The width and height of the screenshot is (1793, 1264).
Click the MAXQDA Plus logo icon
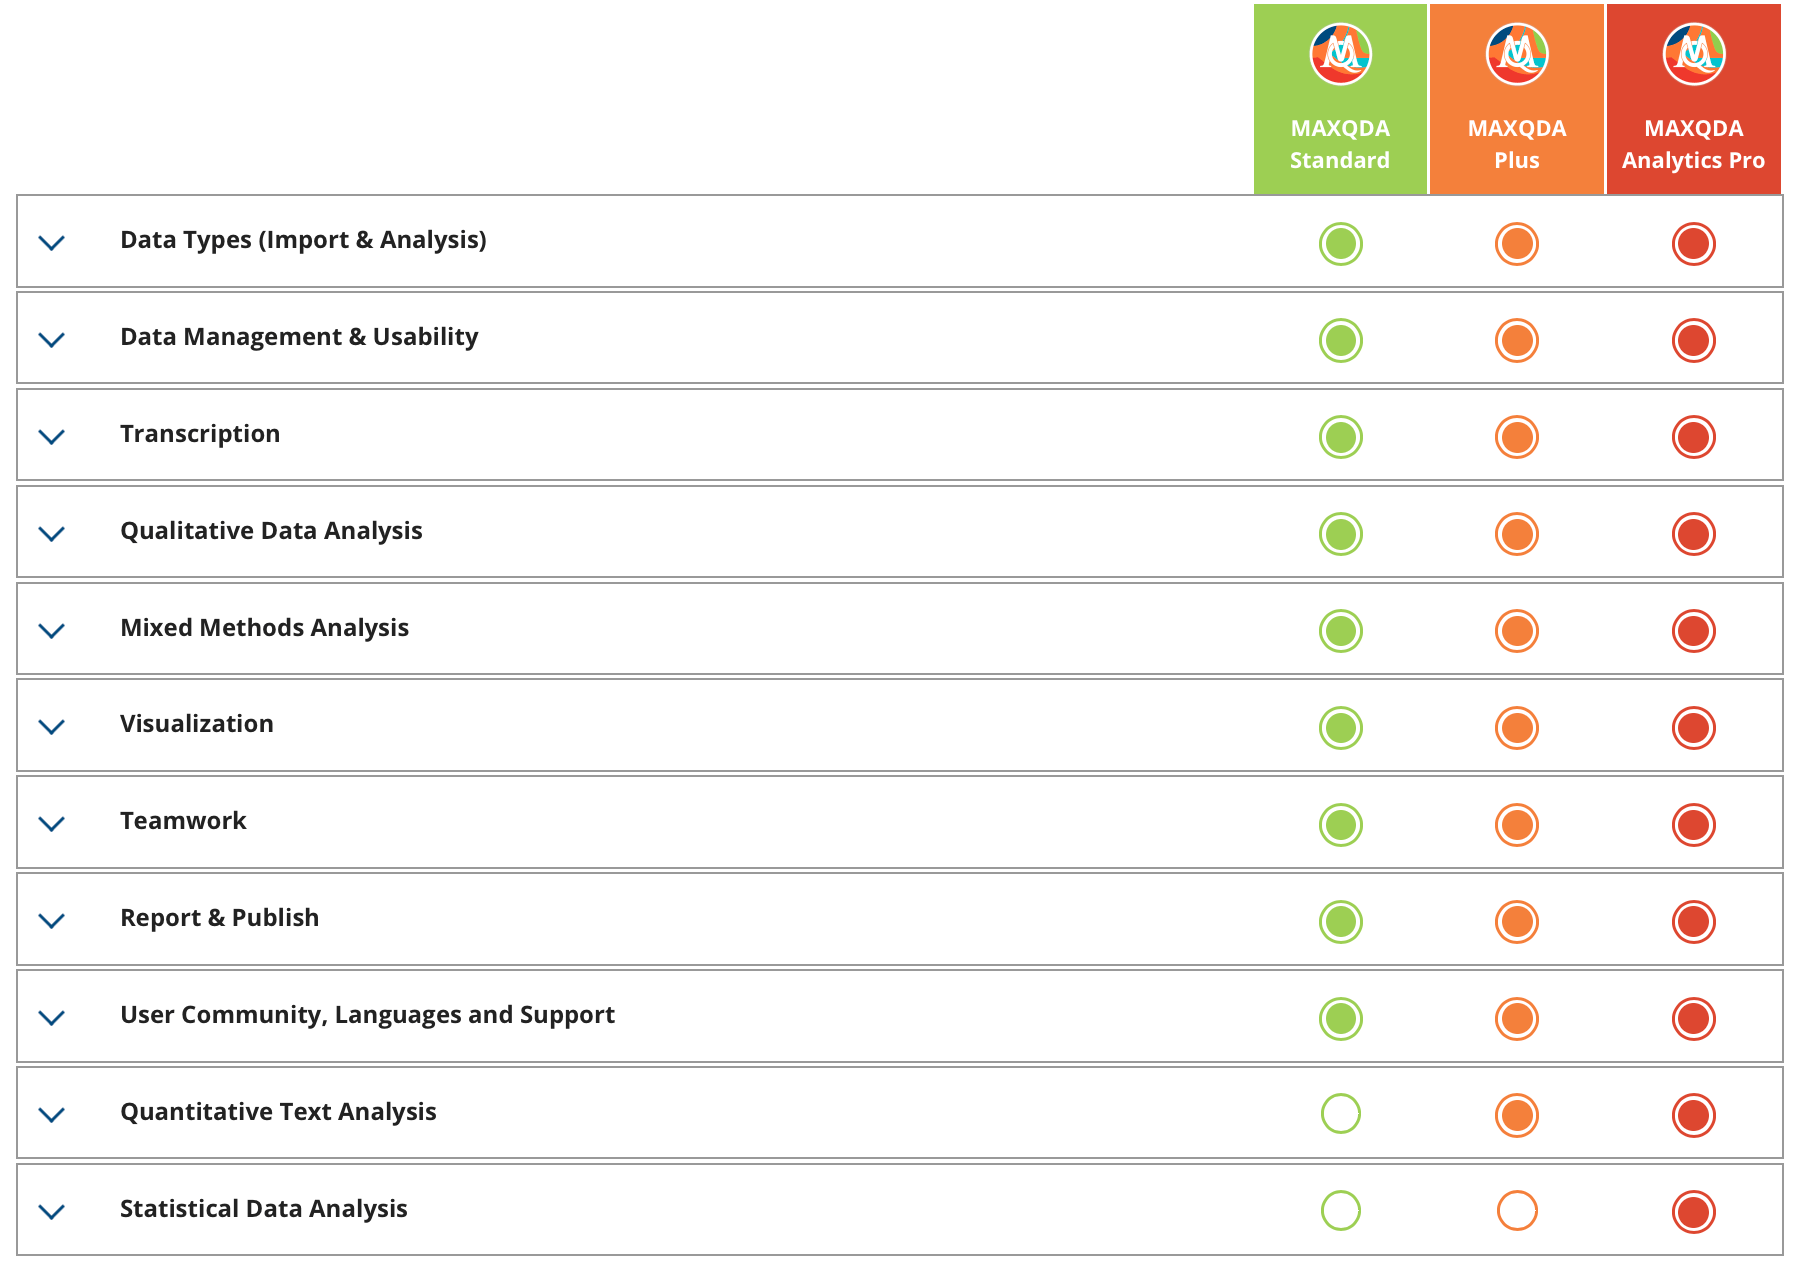pyautogui.click(x=1517, y=54)
